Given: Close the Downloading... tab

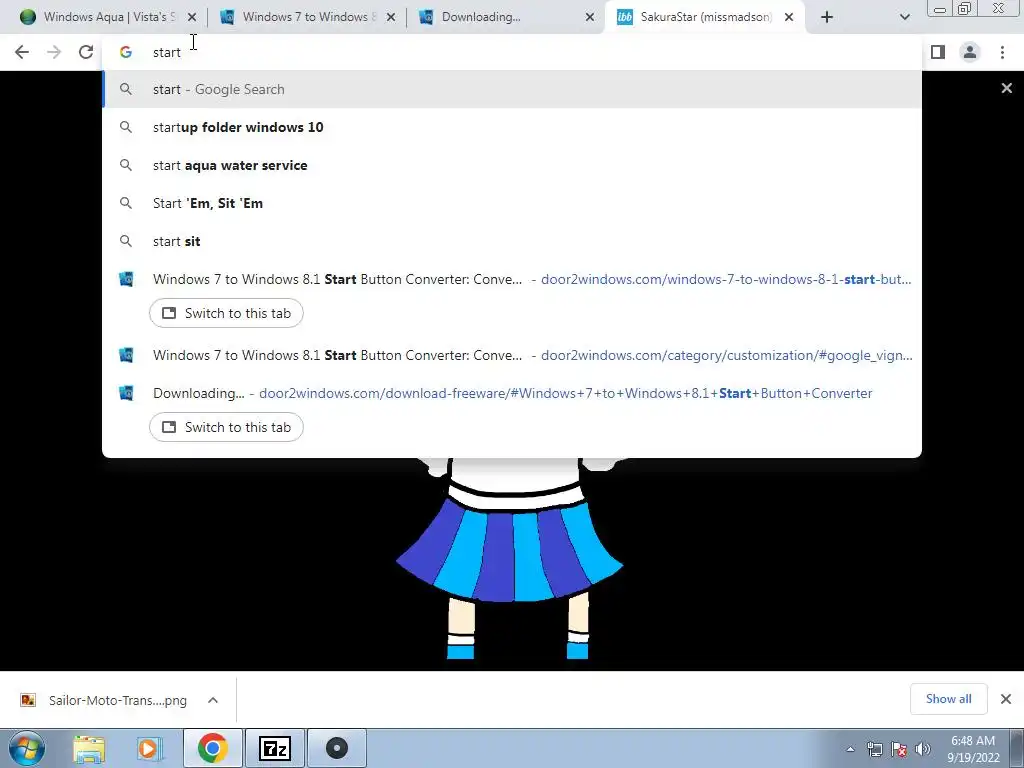Looking at the screenshot, I should [x=590, y=17].
